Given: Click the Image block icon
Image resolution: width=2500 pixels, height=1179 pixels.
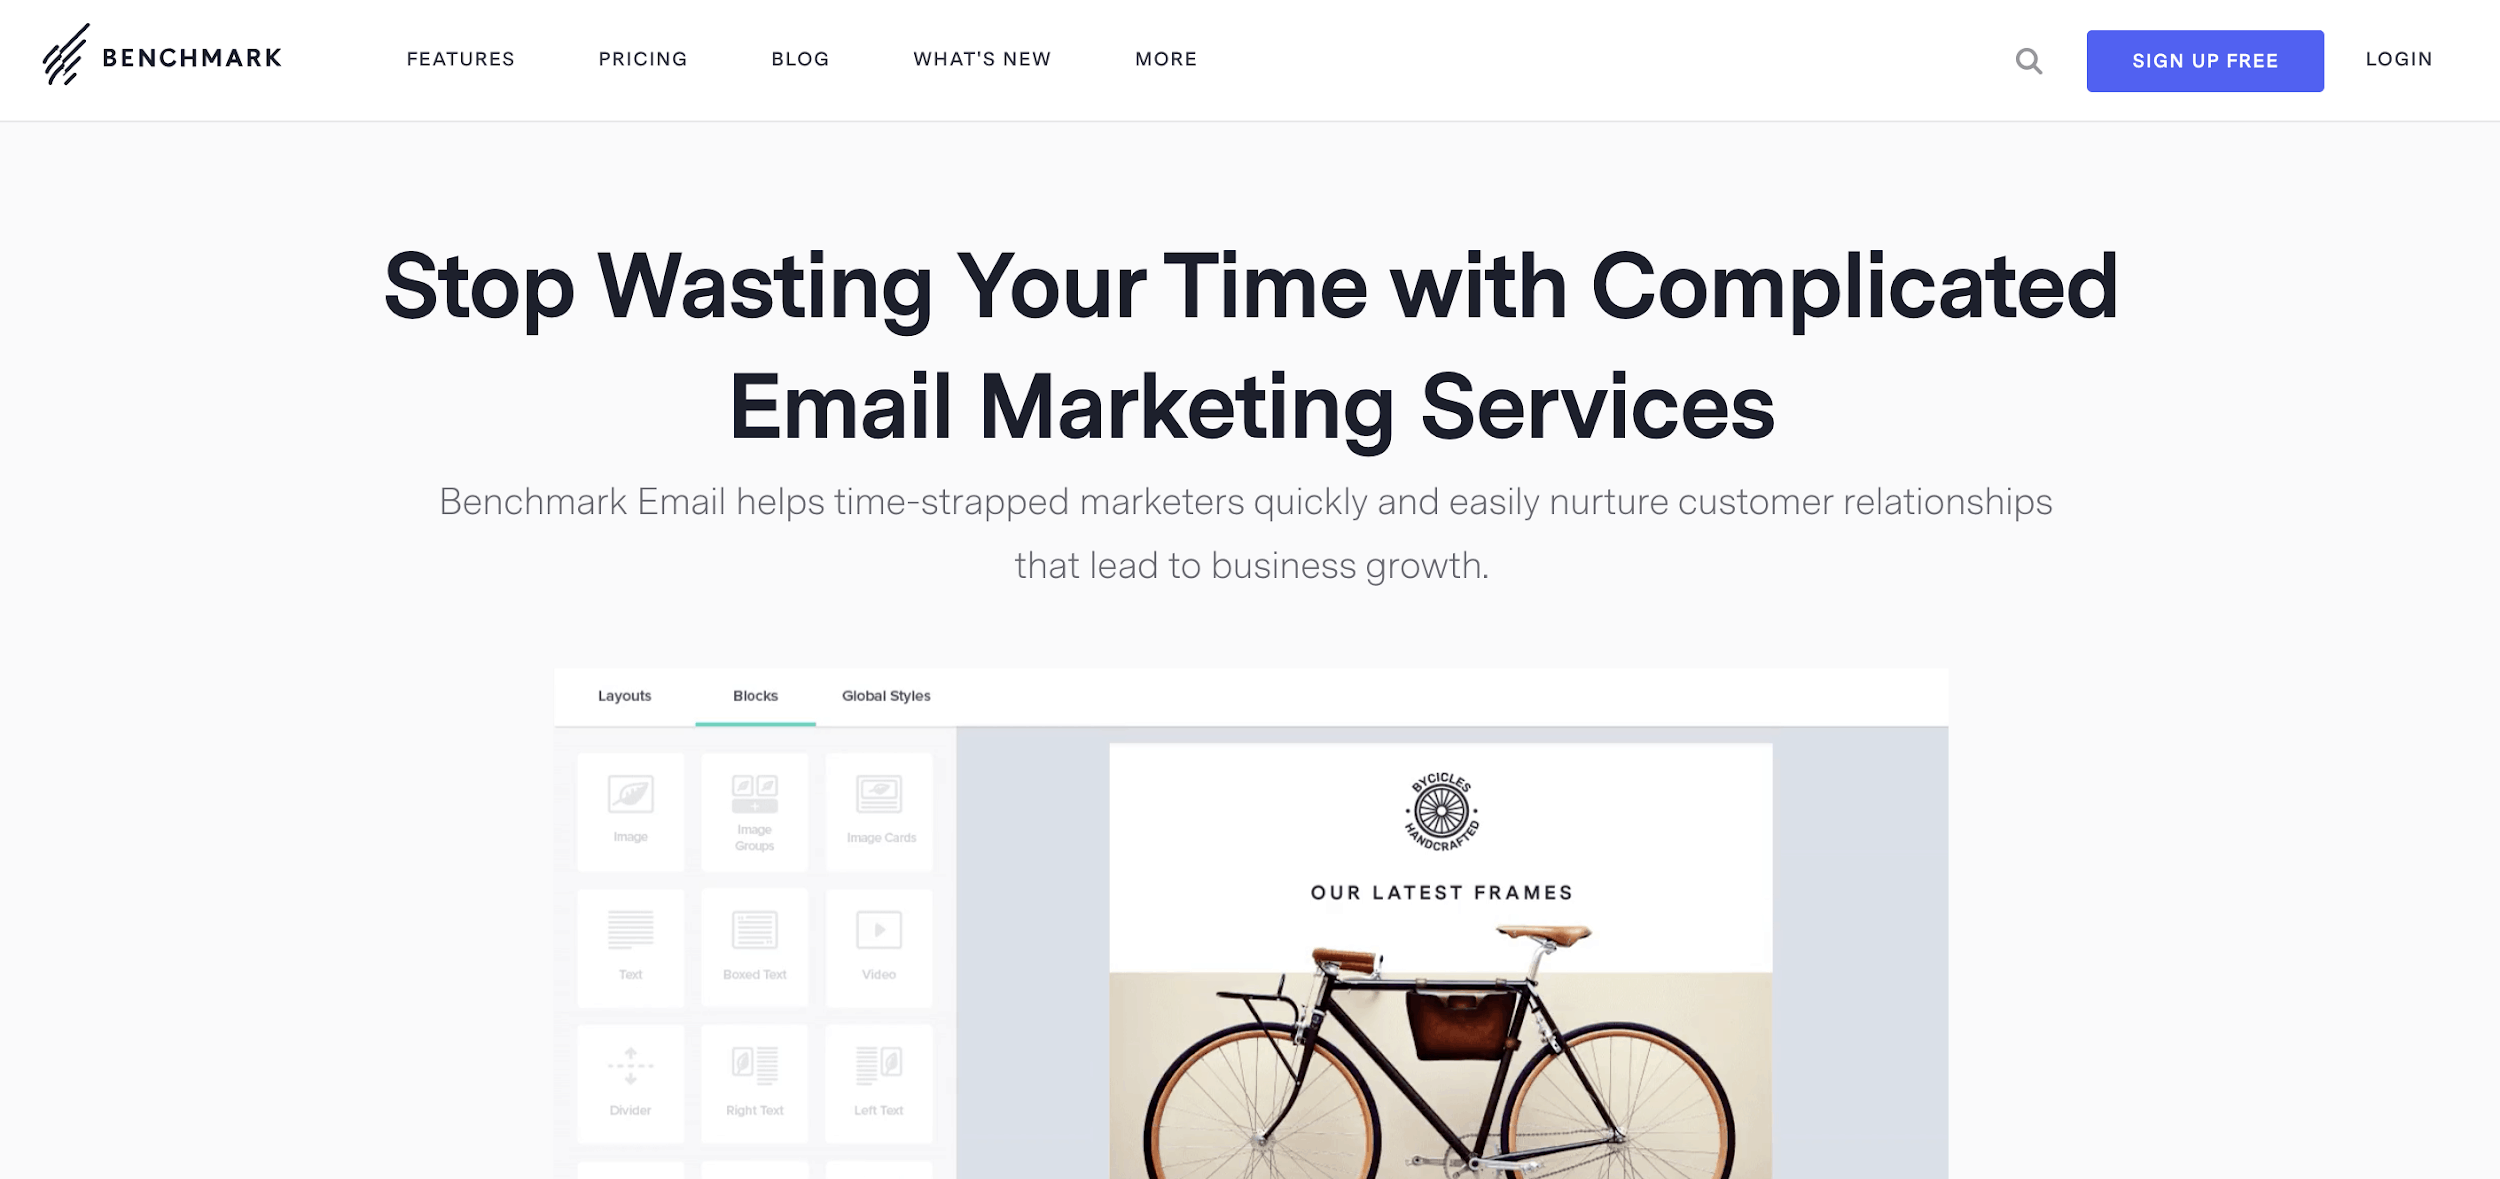Looking at the screenshot, I should tap(630, 810).
